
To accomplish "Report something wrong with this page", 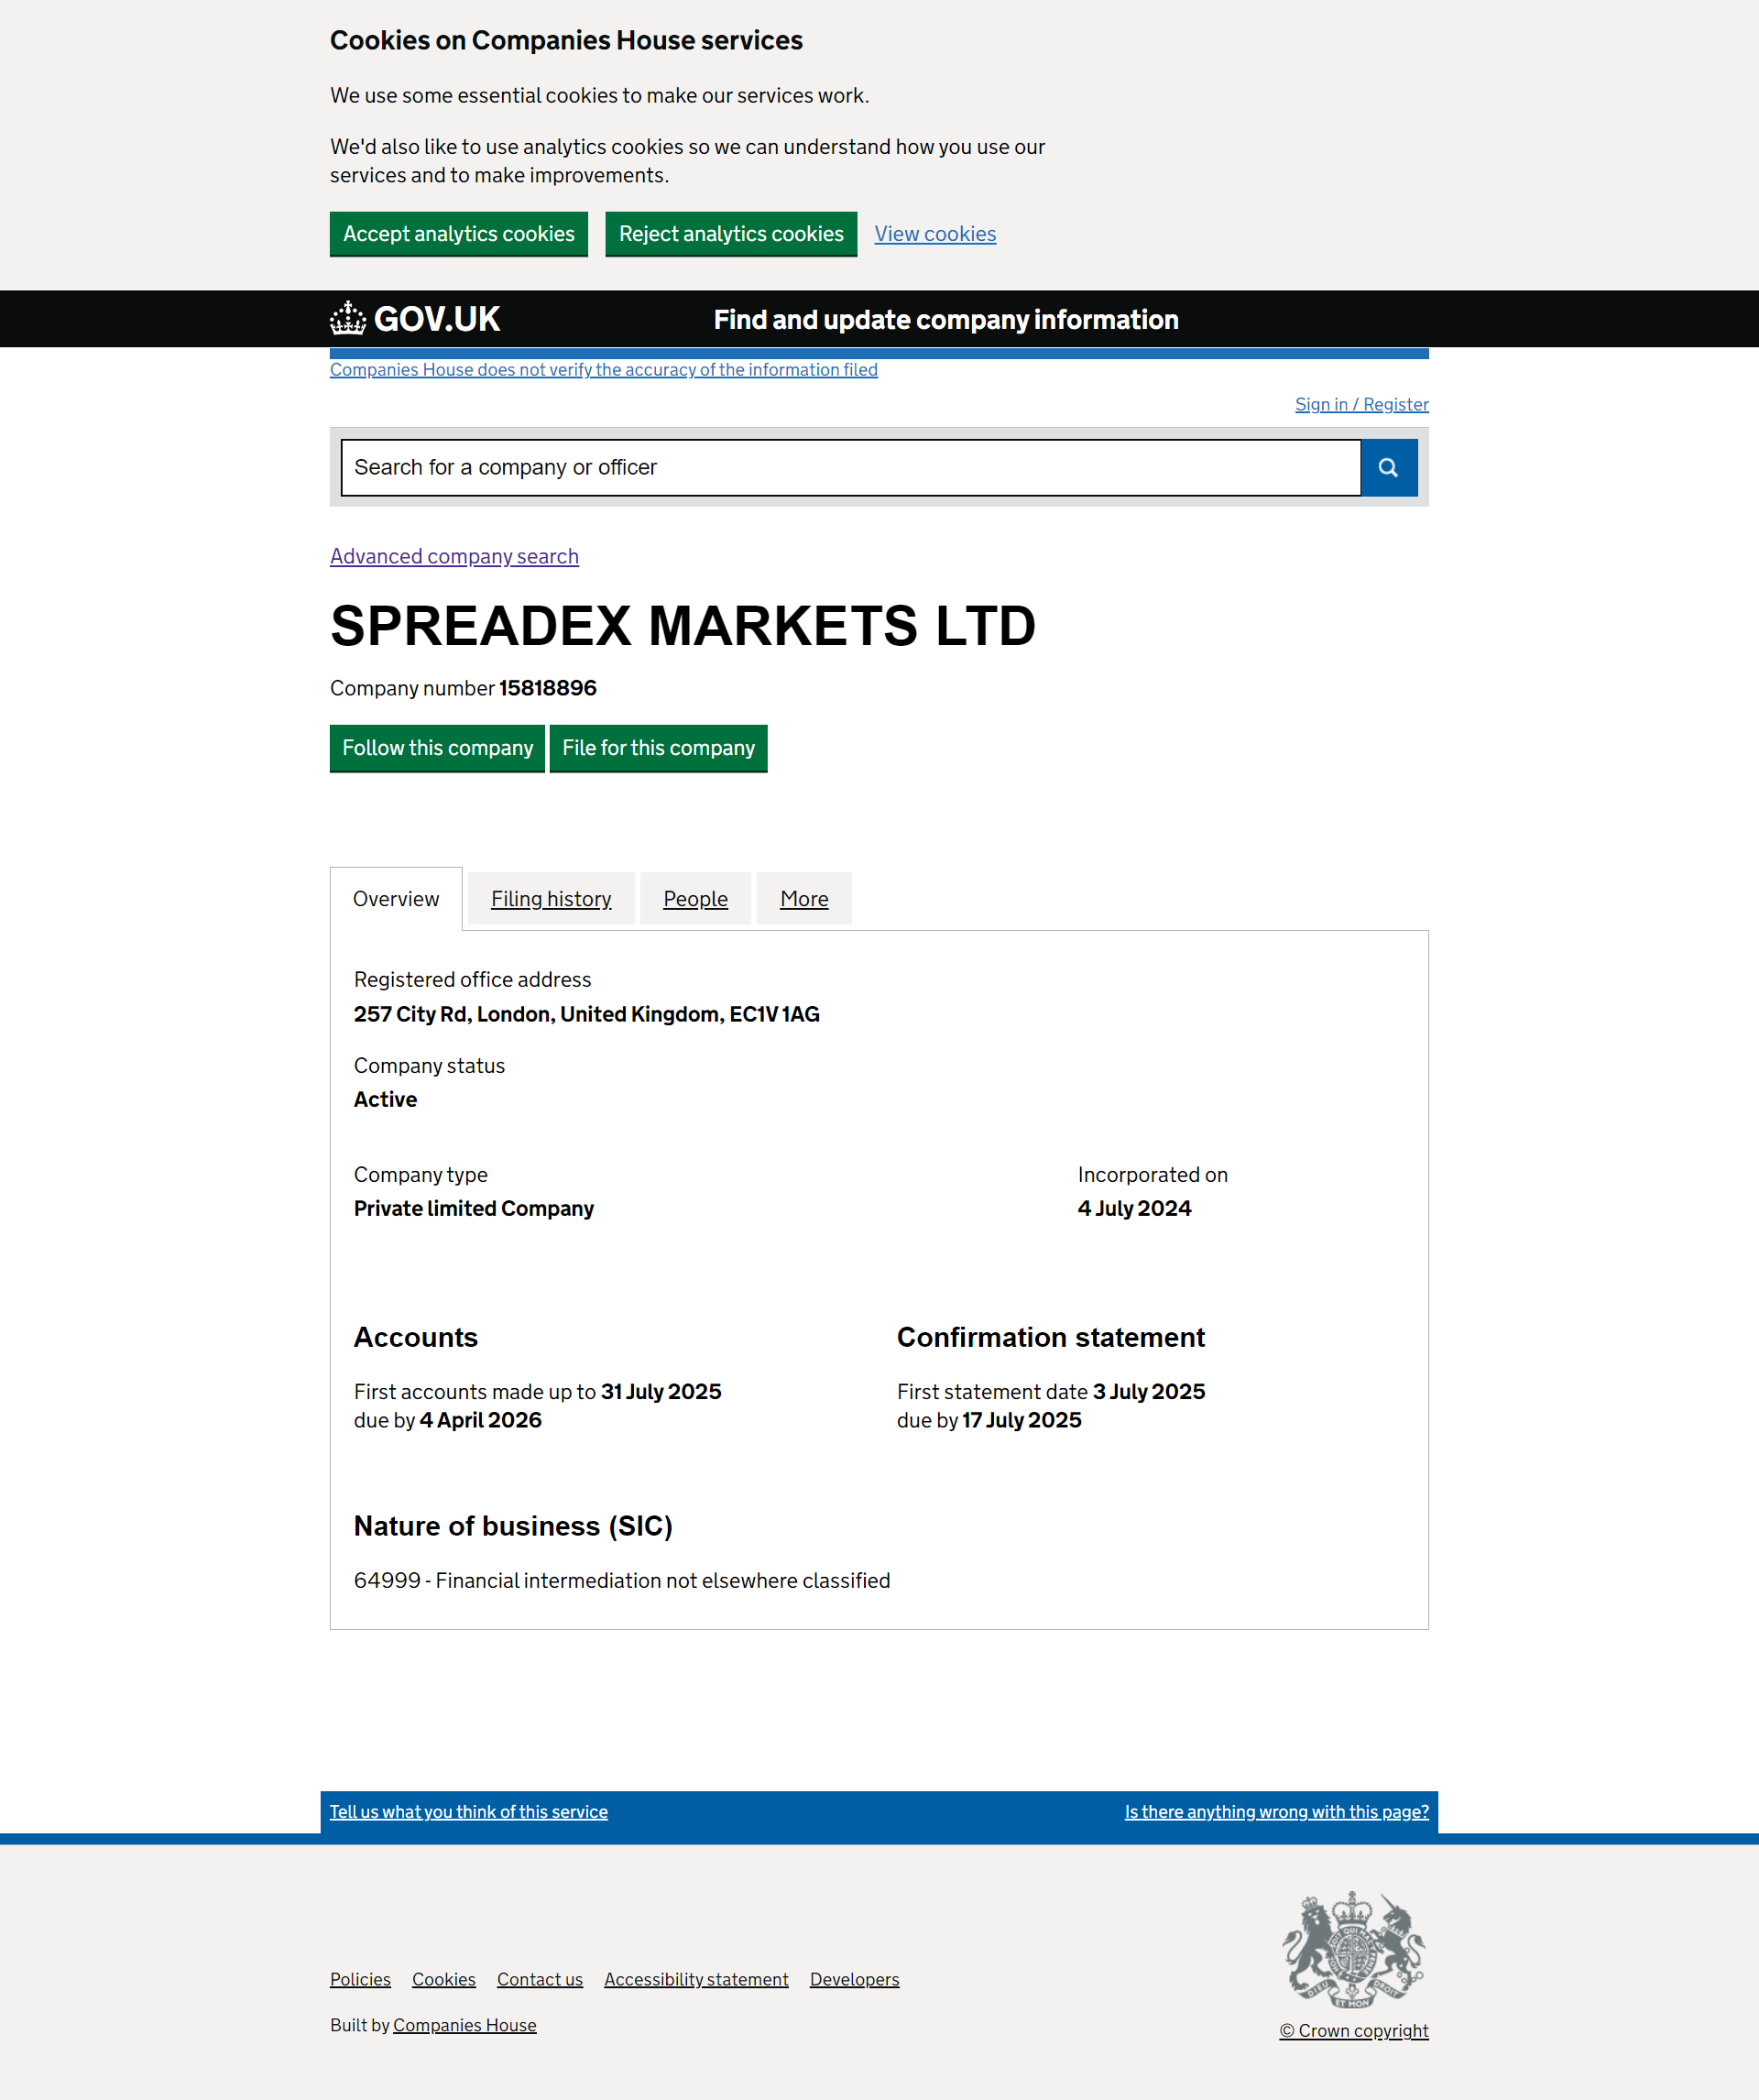I will (x=1276, y=1811).
